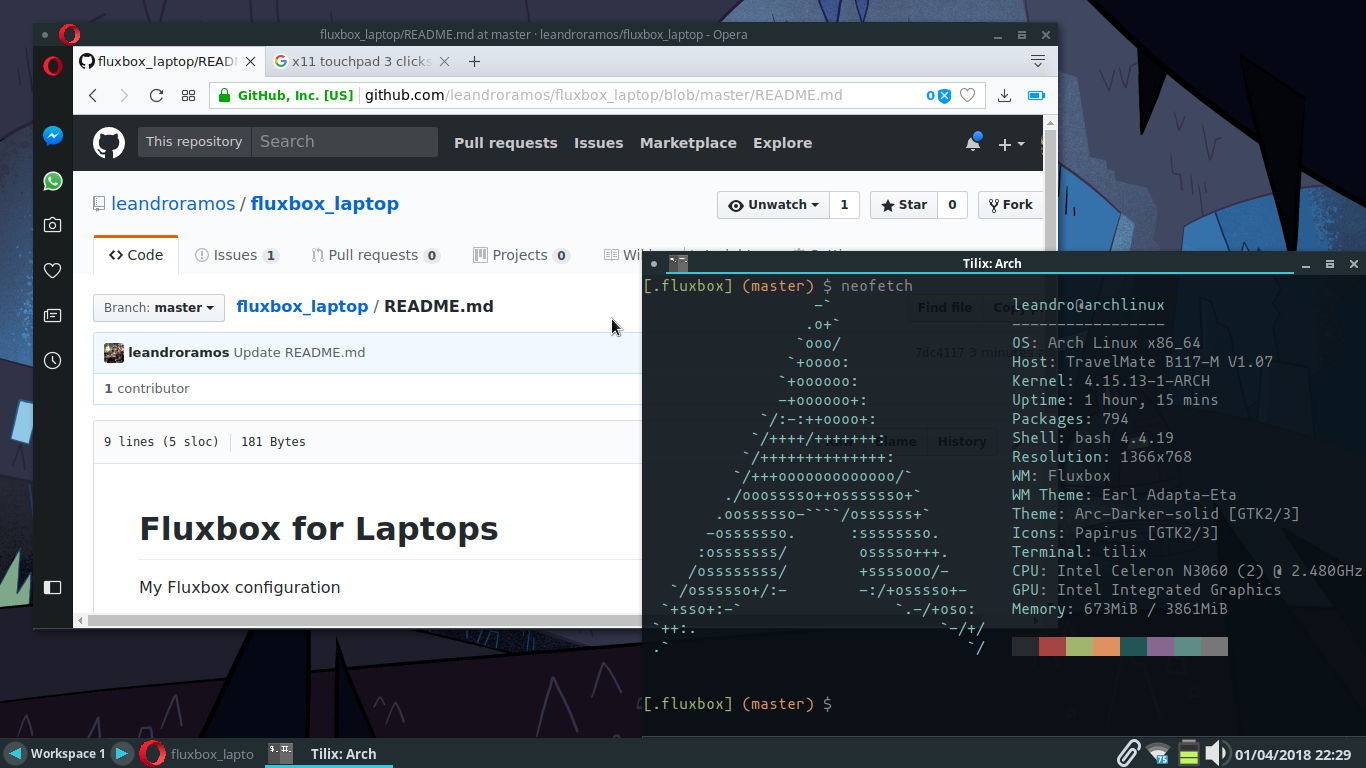Click the green color block in neofetch output
Image resolution: width=1366 pixels, height=768 pixels.
[1079, 647]
